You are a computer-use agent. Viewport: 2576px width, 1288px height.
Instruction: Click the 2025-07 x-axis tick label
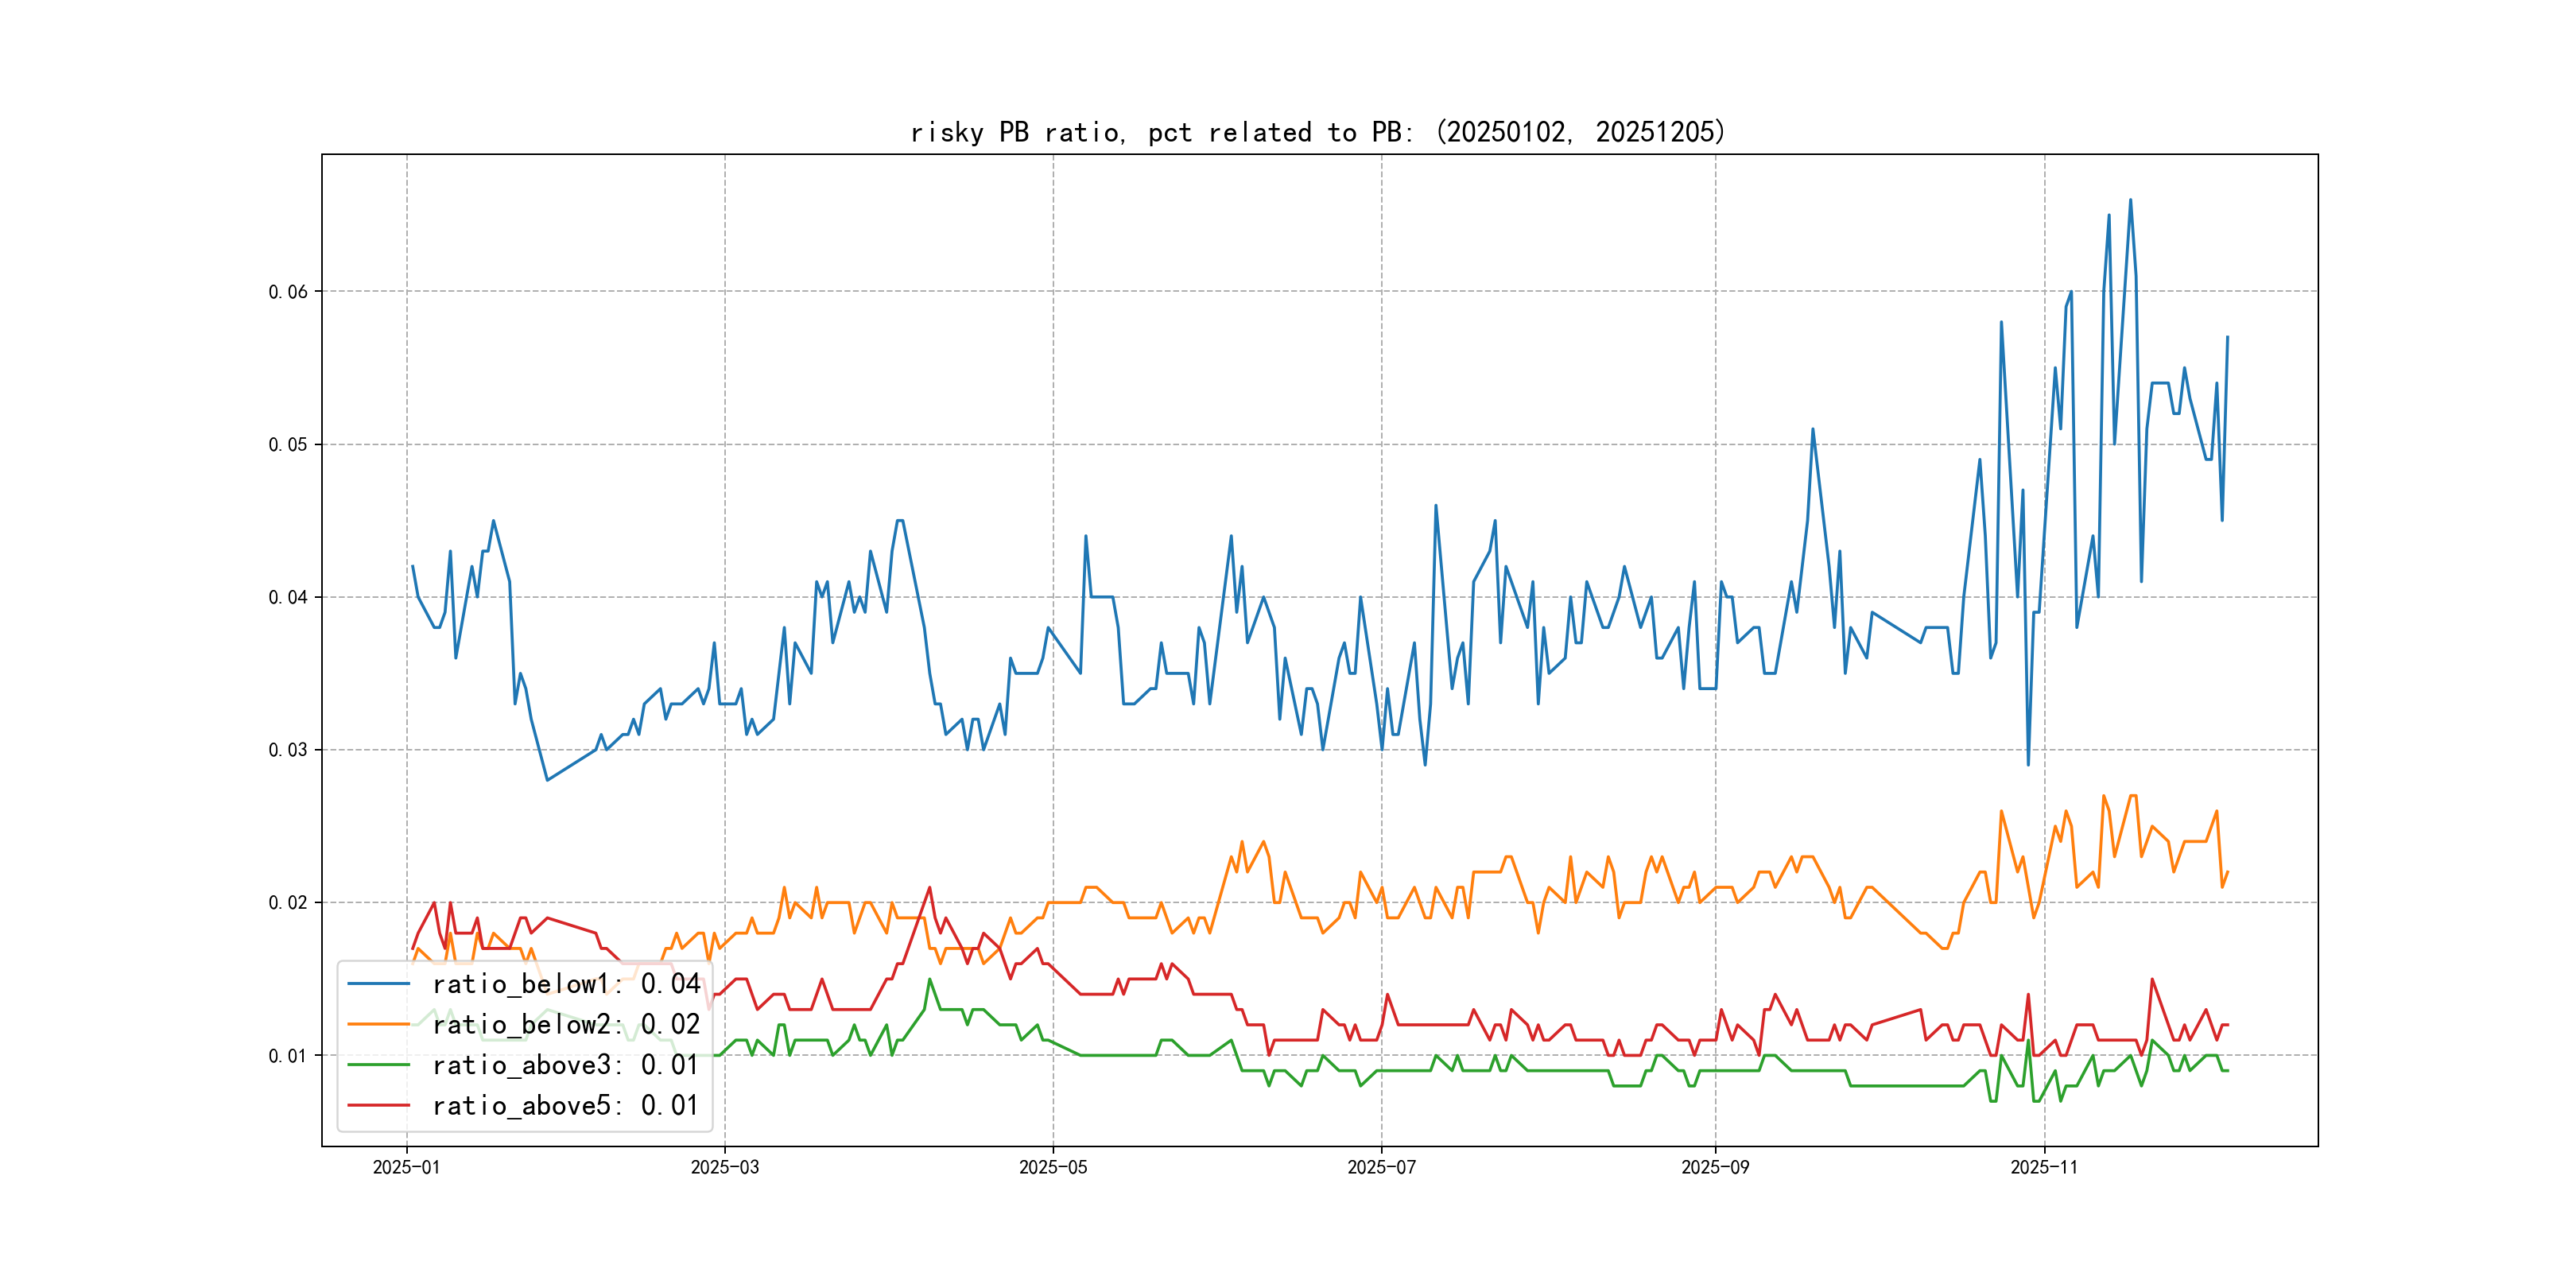click(1381, 1167)
